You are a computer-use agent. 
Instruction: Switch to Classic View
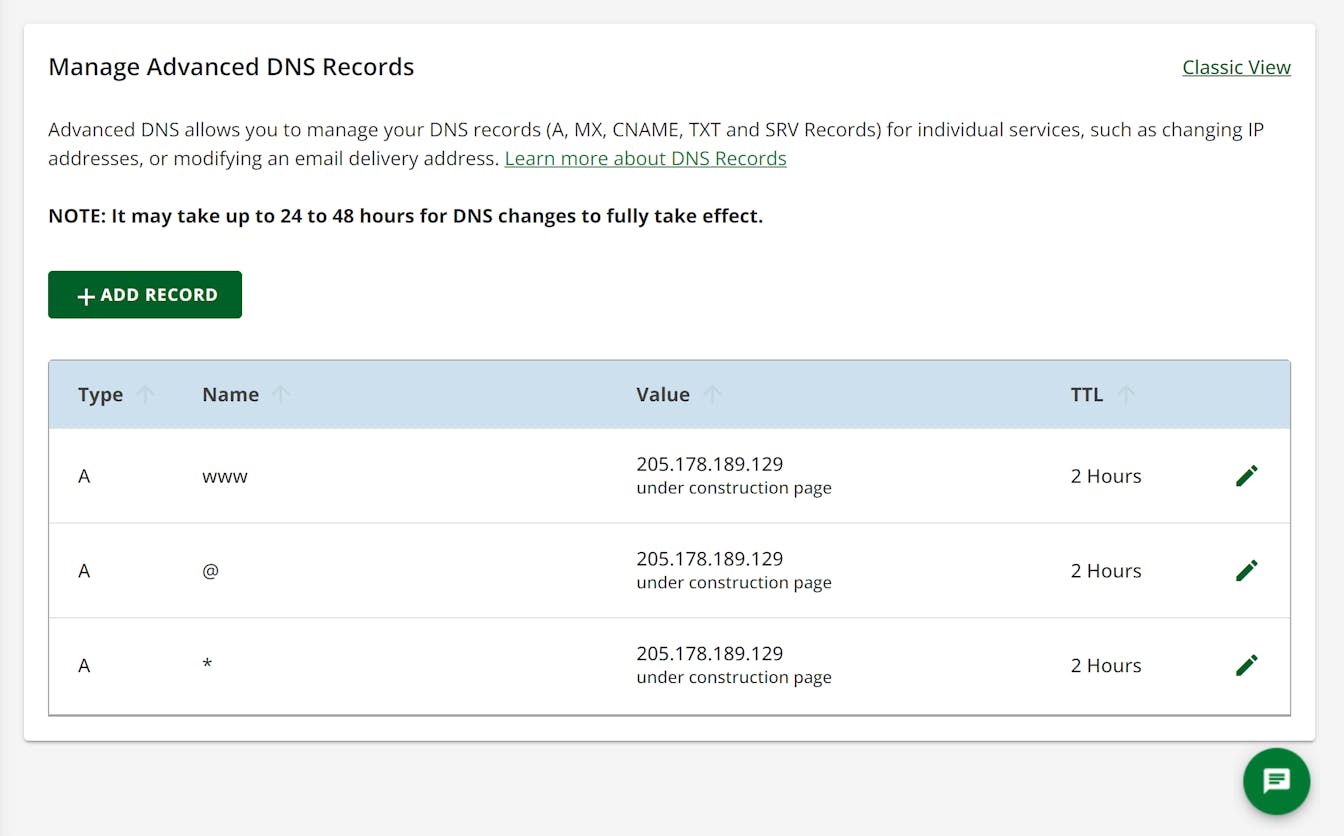(1236, 67)
